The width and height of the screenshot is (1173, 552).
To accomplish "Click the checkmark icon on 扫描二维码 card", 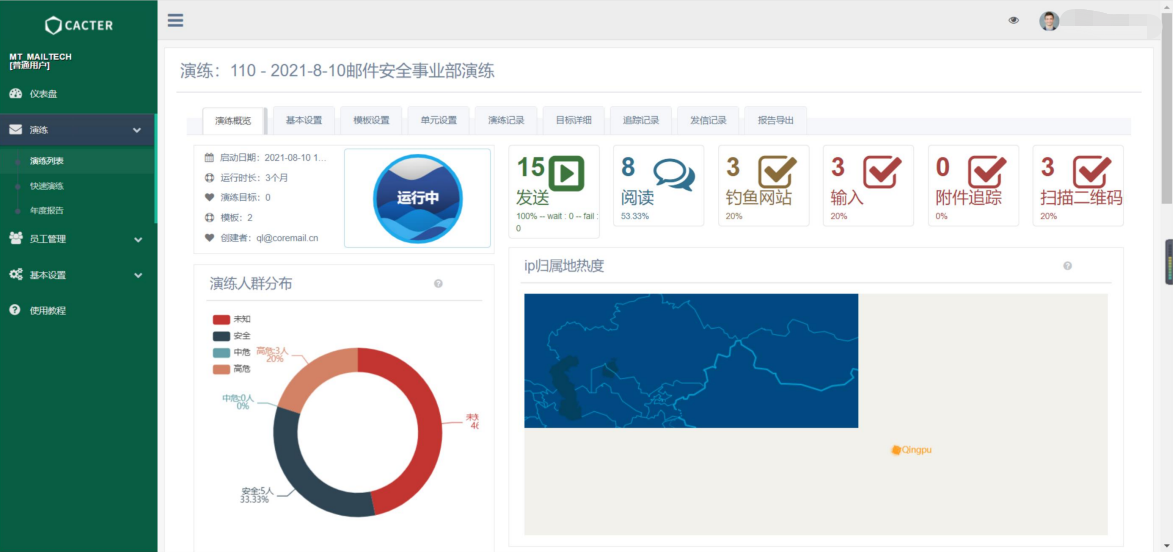I will tap(1091, 172).
